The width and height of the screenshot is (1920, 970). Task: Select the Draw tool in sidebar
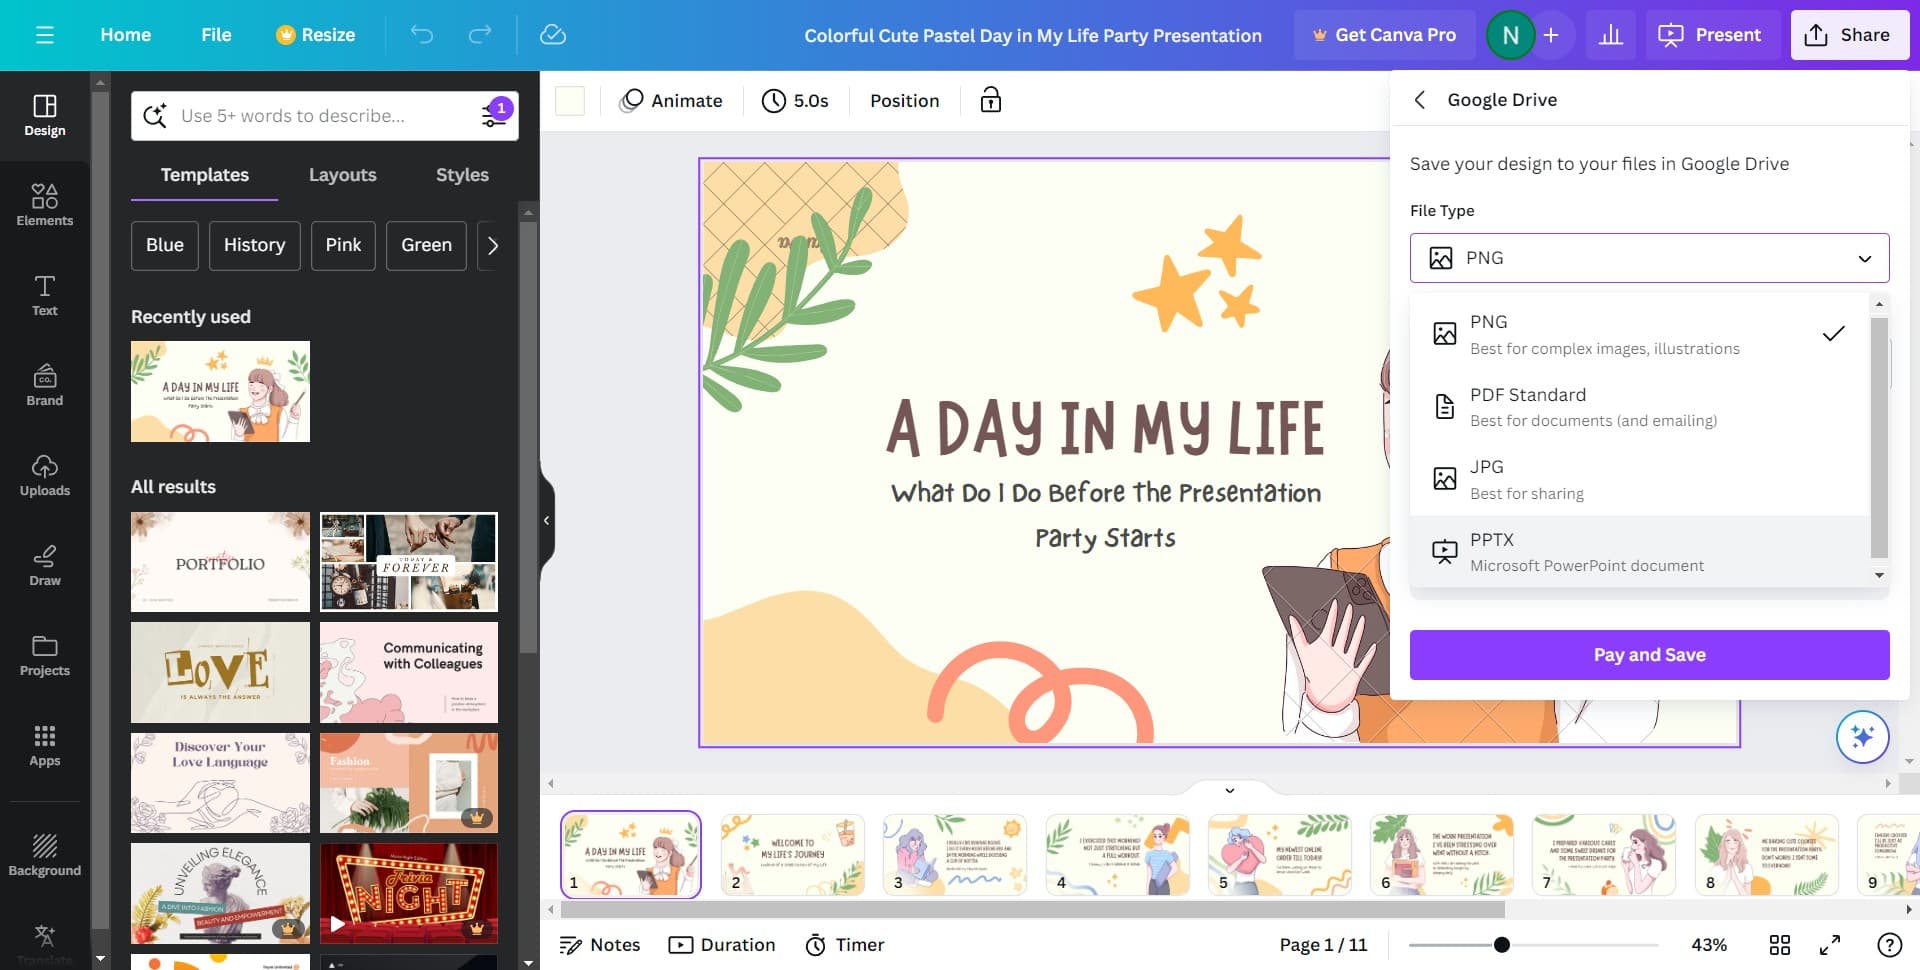[44, 565]
